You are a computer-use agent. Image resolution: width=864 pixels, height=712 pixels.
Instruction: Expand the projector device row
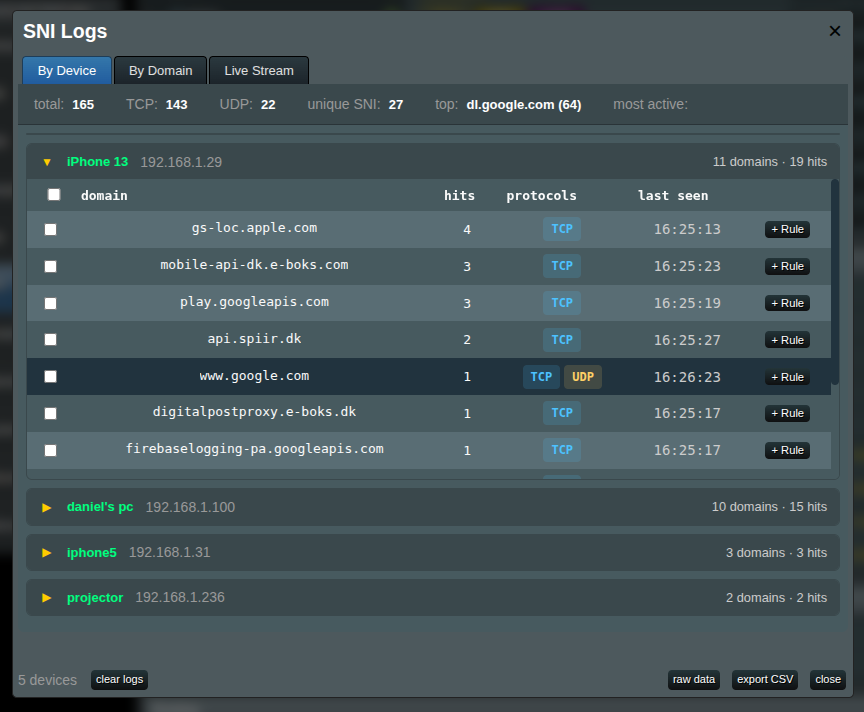pos(47,597)
